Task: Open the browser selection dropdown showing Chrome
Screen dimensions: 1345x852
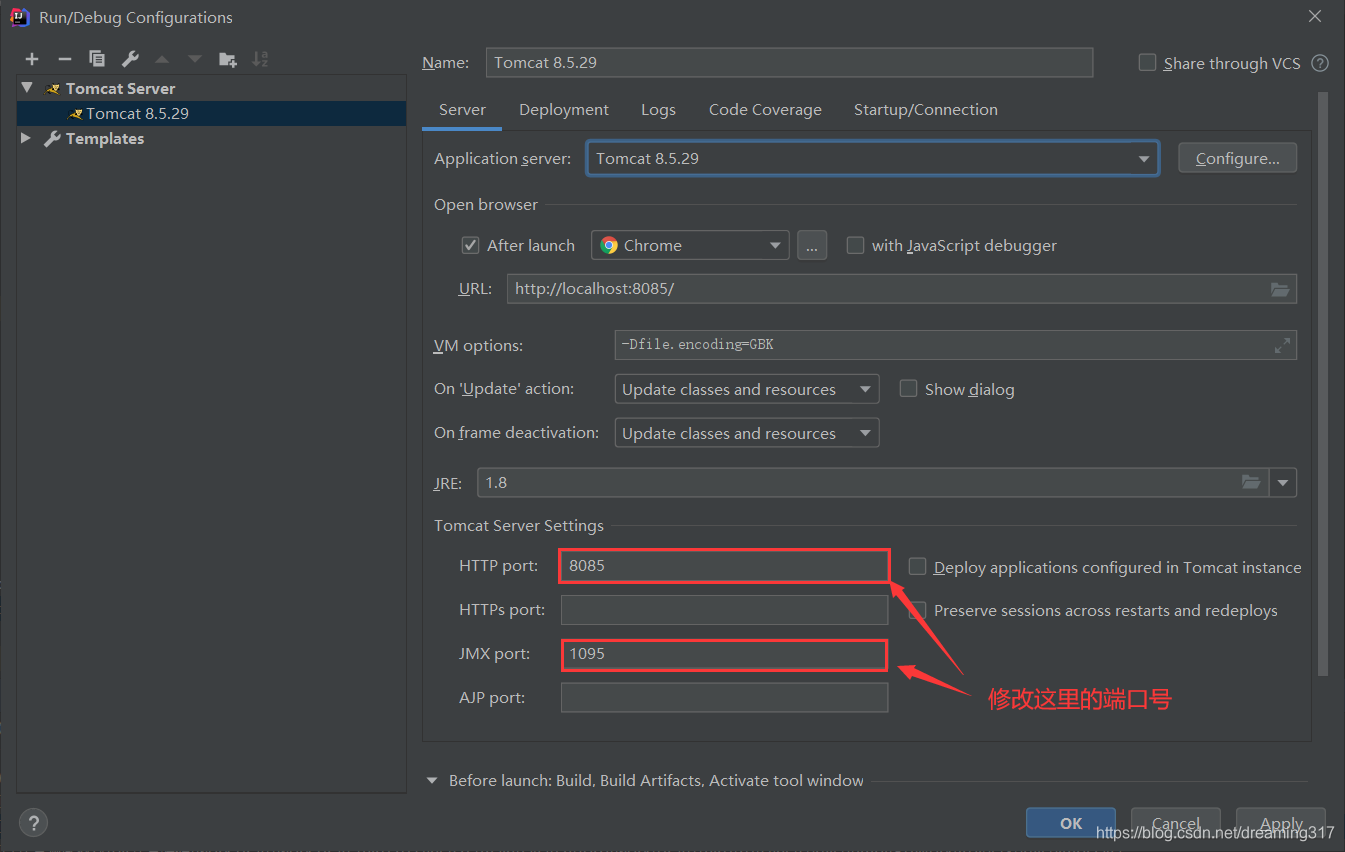Action: coord(774,245)
